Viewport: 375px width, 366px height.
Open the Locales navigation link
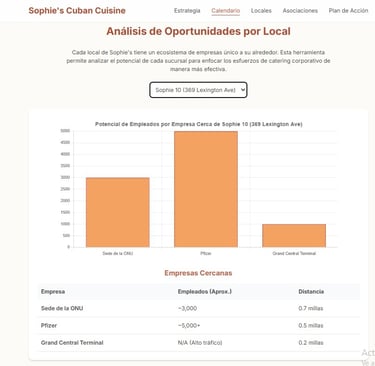[261, 11]
